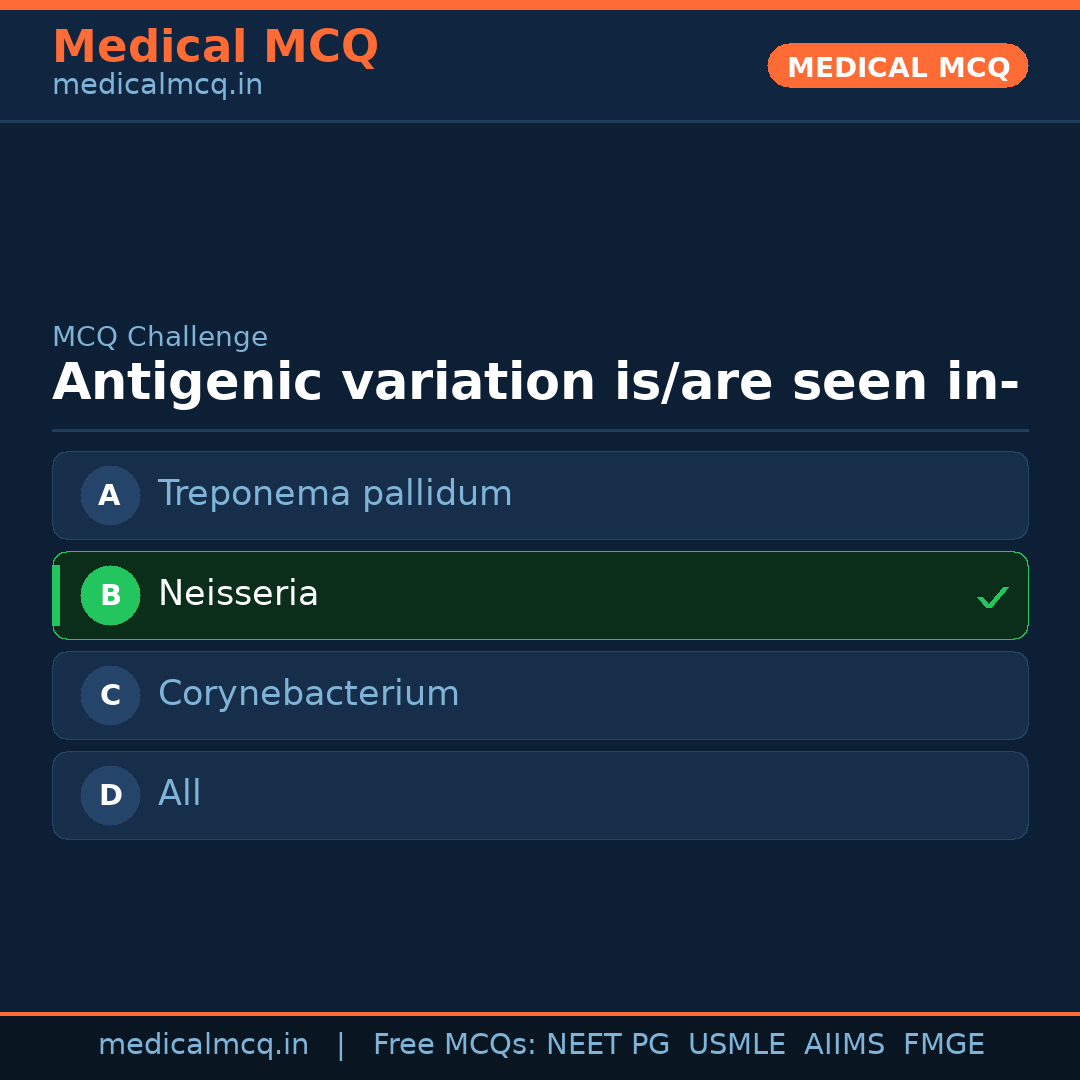Pick the Corynebacterium answer text
1080x1080 pixels.
[x=308, y=694]
